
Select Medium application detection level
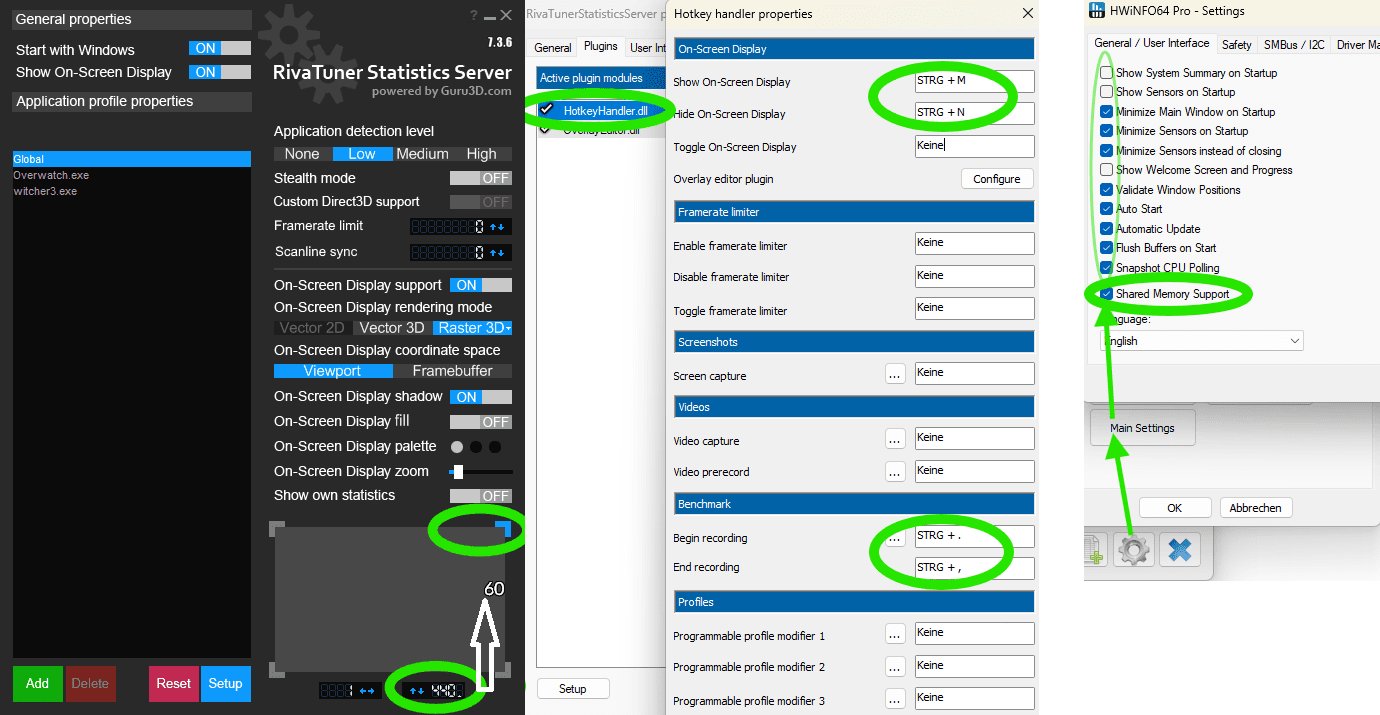click(422, 154)
